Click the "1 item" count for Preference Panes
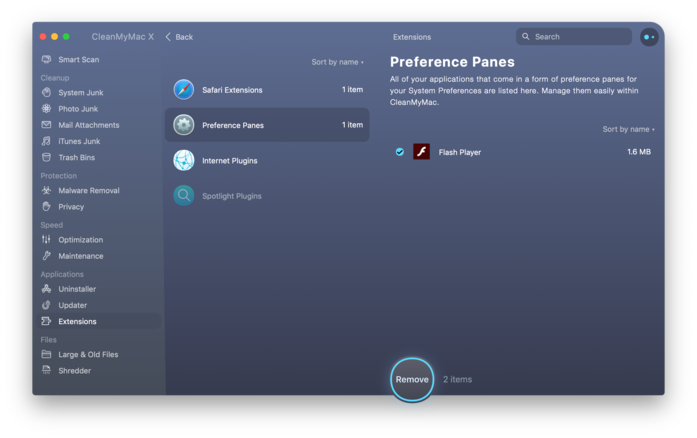 [x=352, y=125]
